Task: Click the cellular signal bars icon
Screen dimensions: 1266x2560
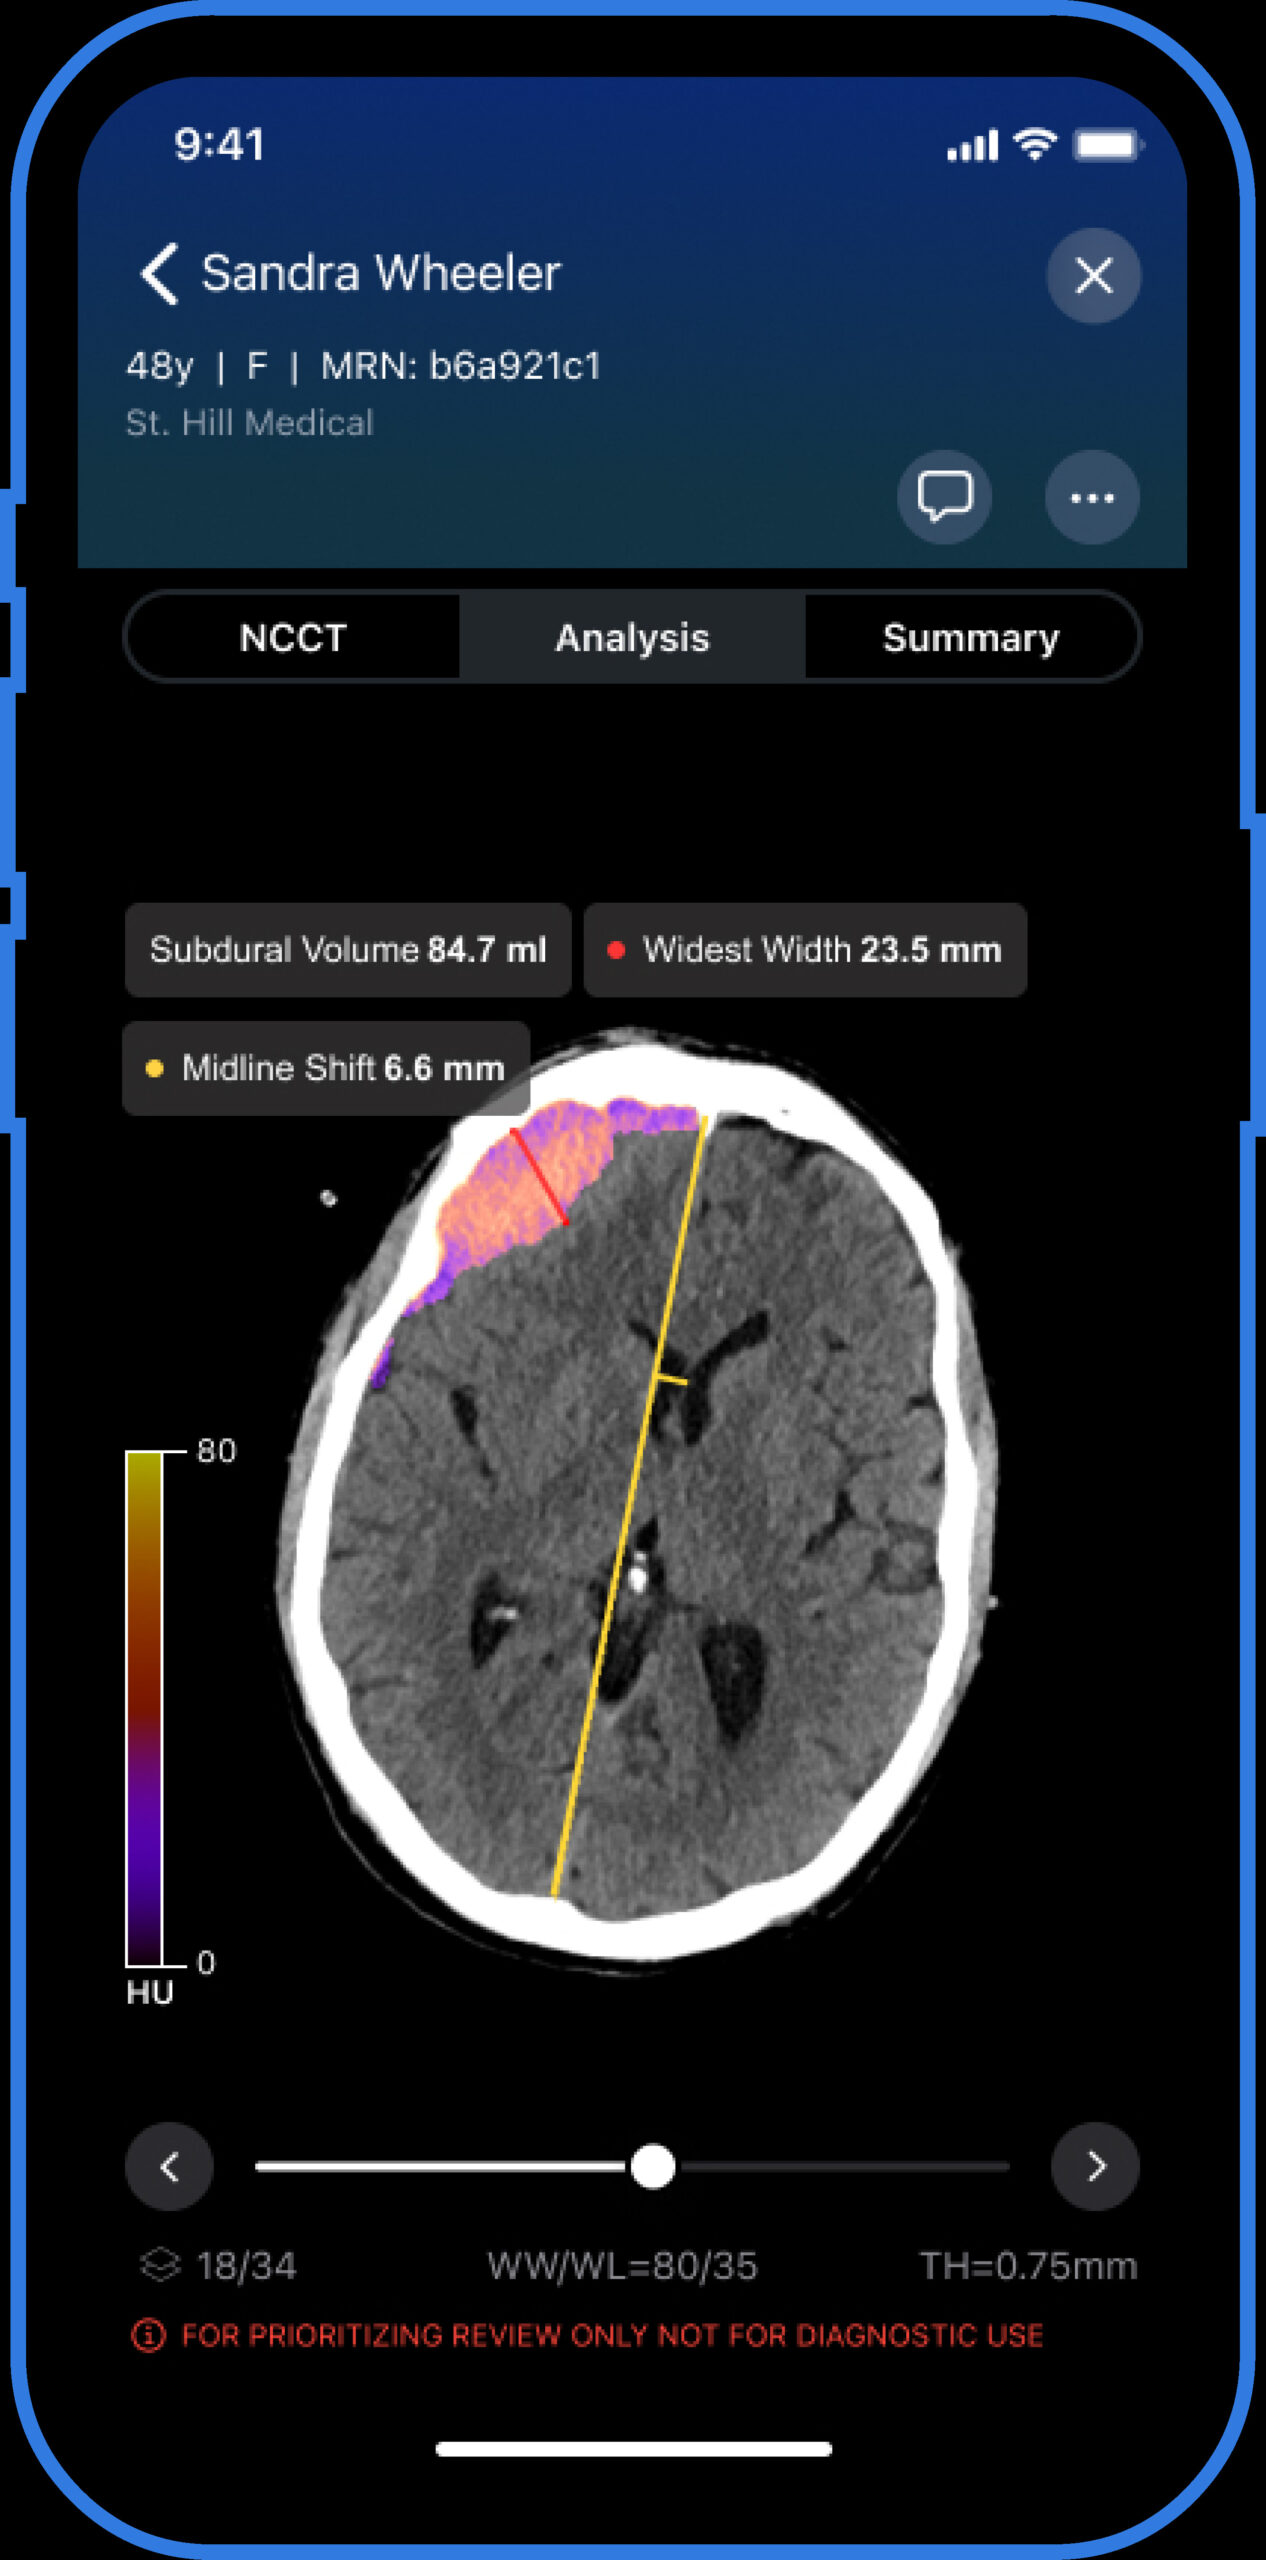Action: point(972,146)
